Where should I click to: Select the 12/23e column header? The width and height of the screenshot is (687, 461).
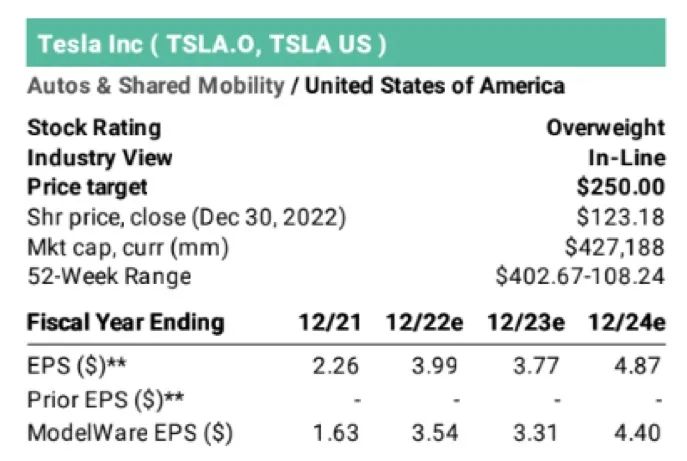[x=526, y=323]
